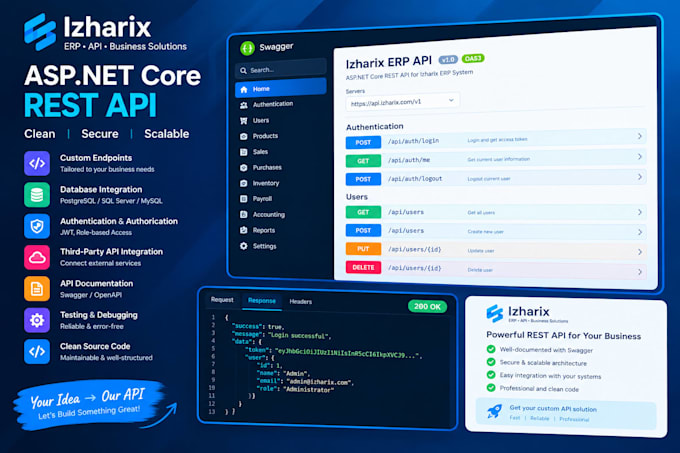Click the Izharix logo in the promo card

point(494,313)
